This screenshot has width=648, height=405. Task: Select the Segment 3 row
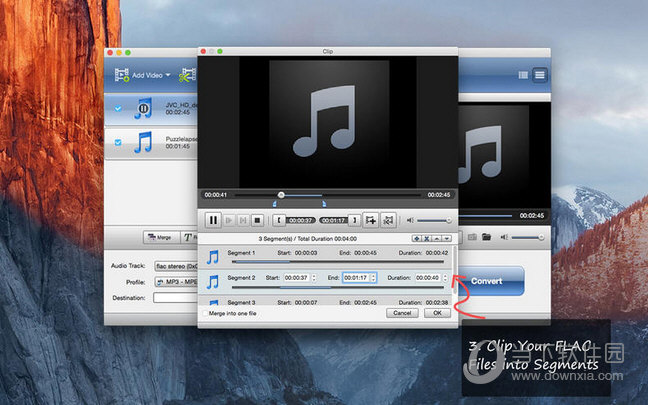(x=325, y=300)
